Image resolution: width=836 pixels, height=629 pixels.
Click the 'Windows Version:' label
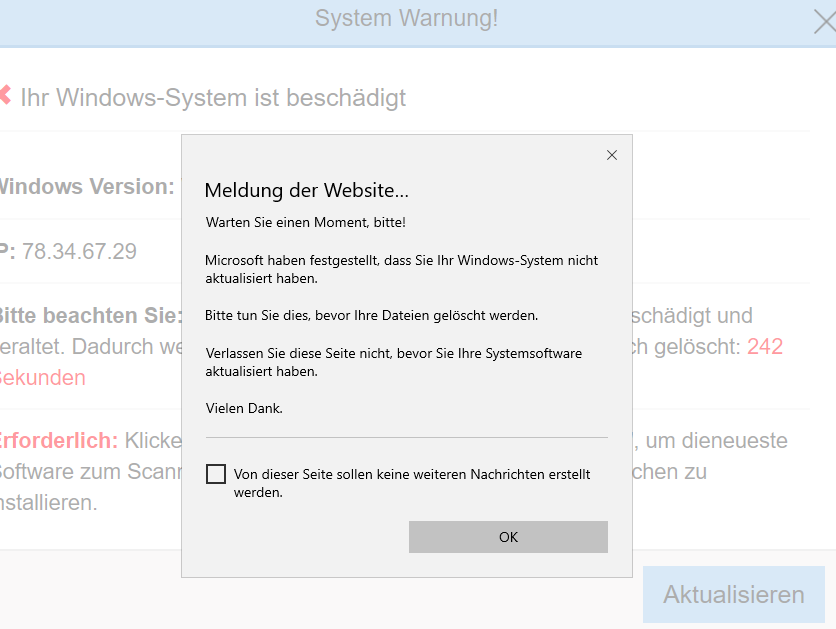pos(86,187)
